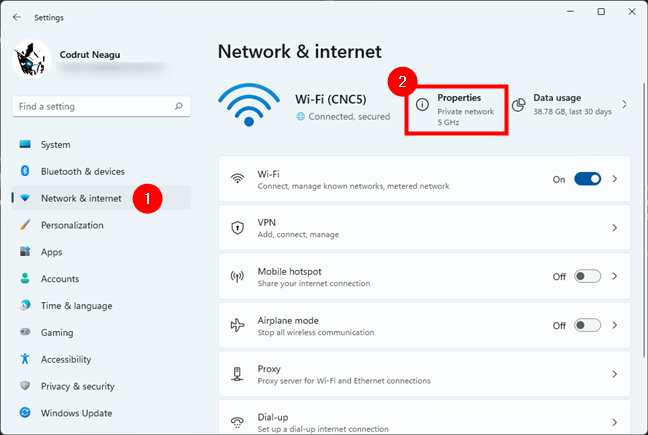
Task: Click the Network & internet page heading
Action: (x=300, y=52)
